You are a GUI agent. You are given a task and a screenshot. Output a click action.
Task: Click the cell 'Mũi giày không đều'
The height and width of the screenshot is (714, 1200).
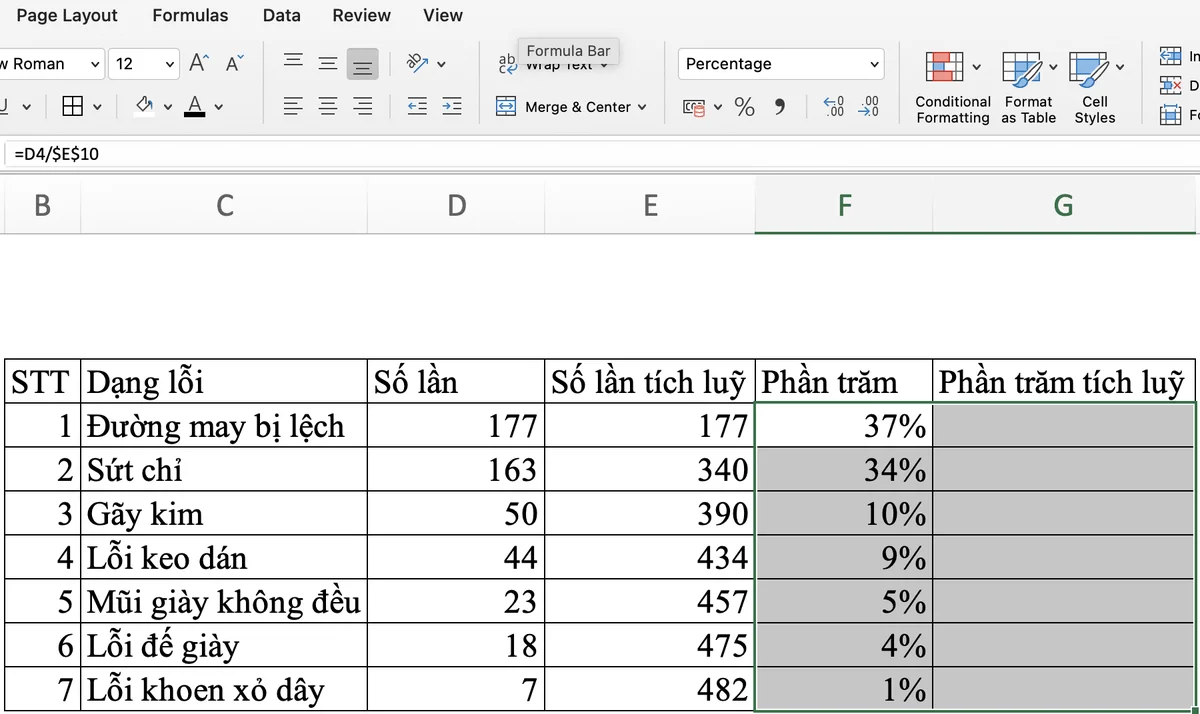225,602
